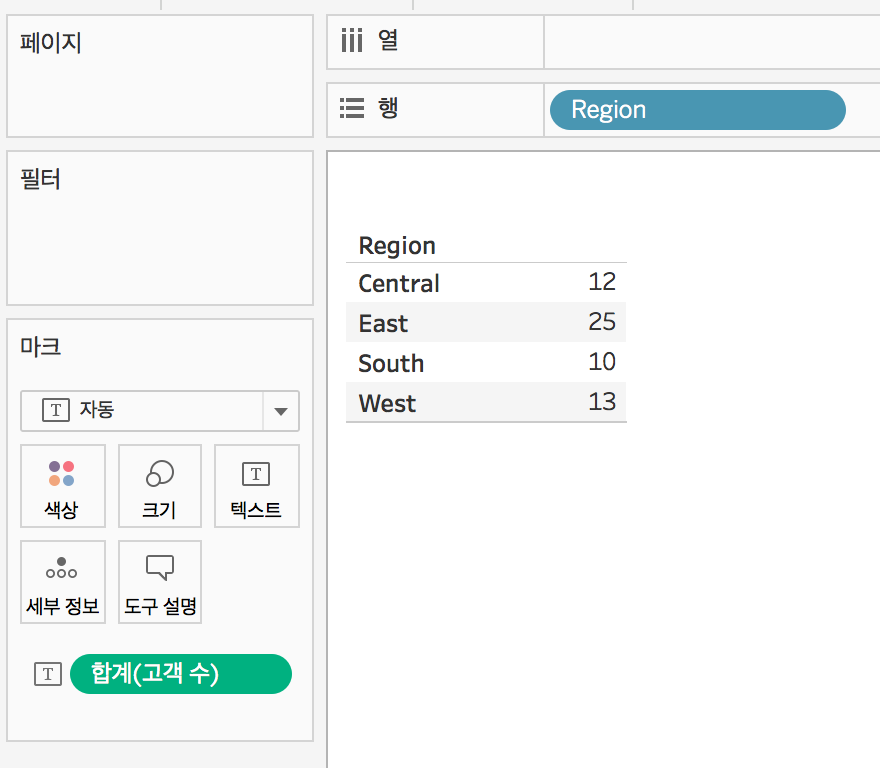Click the Detail (세부 정보) marks card
Screen dimensions: 880x768
[62, 582]
